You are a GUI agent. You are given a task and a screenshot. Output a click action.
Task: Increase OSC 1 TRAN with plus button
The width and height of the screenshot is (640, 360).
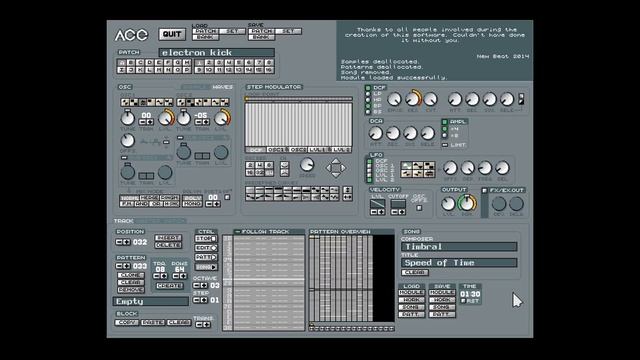(x=150, y=122)
